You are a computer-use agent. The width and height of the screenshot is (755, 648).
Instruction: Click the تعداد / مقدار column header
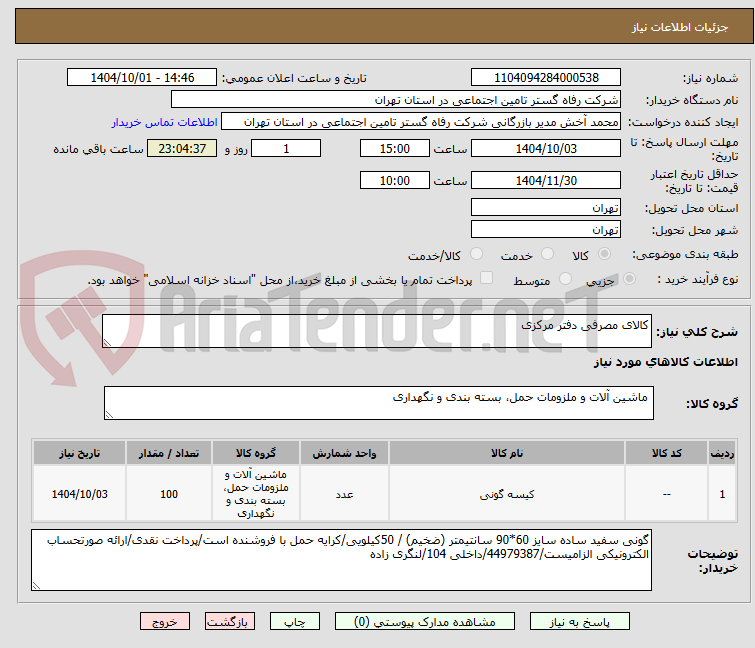(x=169, y=453)
